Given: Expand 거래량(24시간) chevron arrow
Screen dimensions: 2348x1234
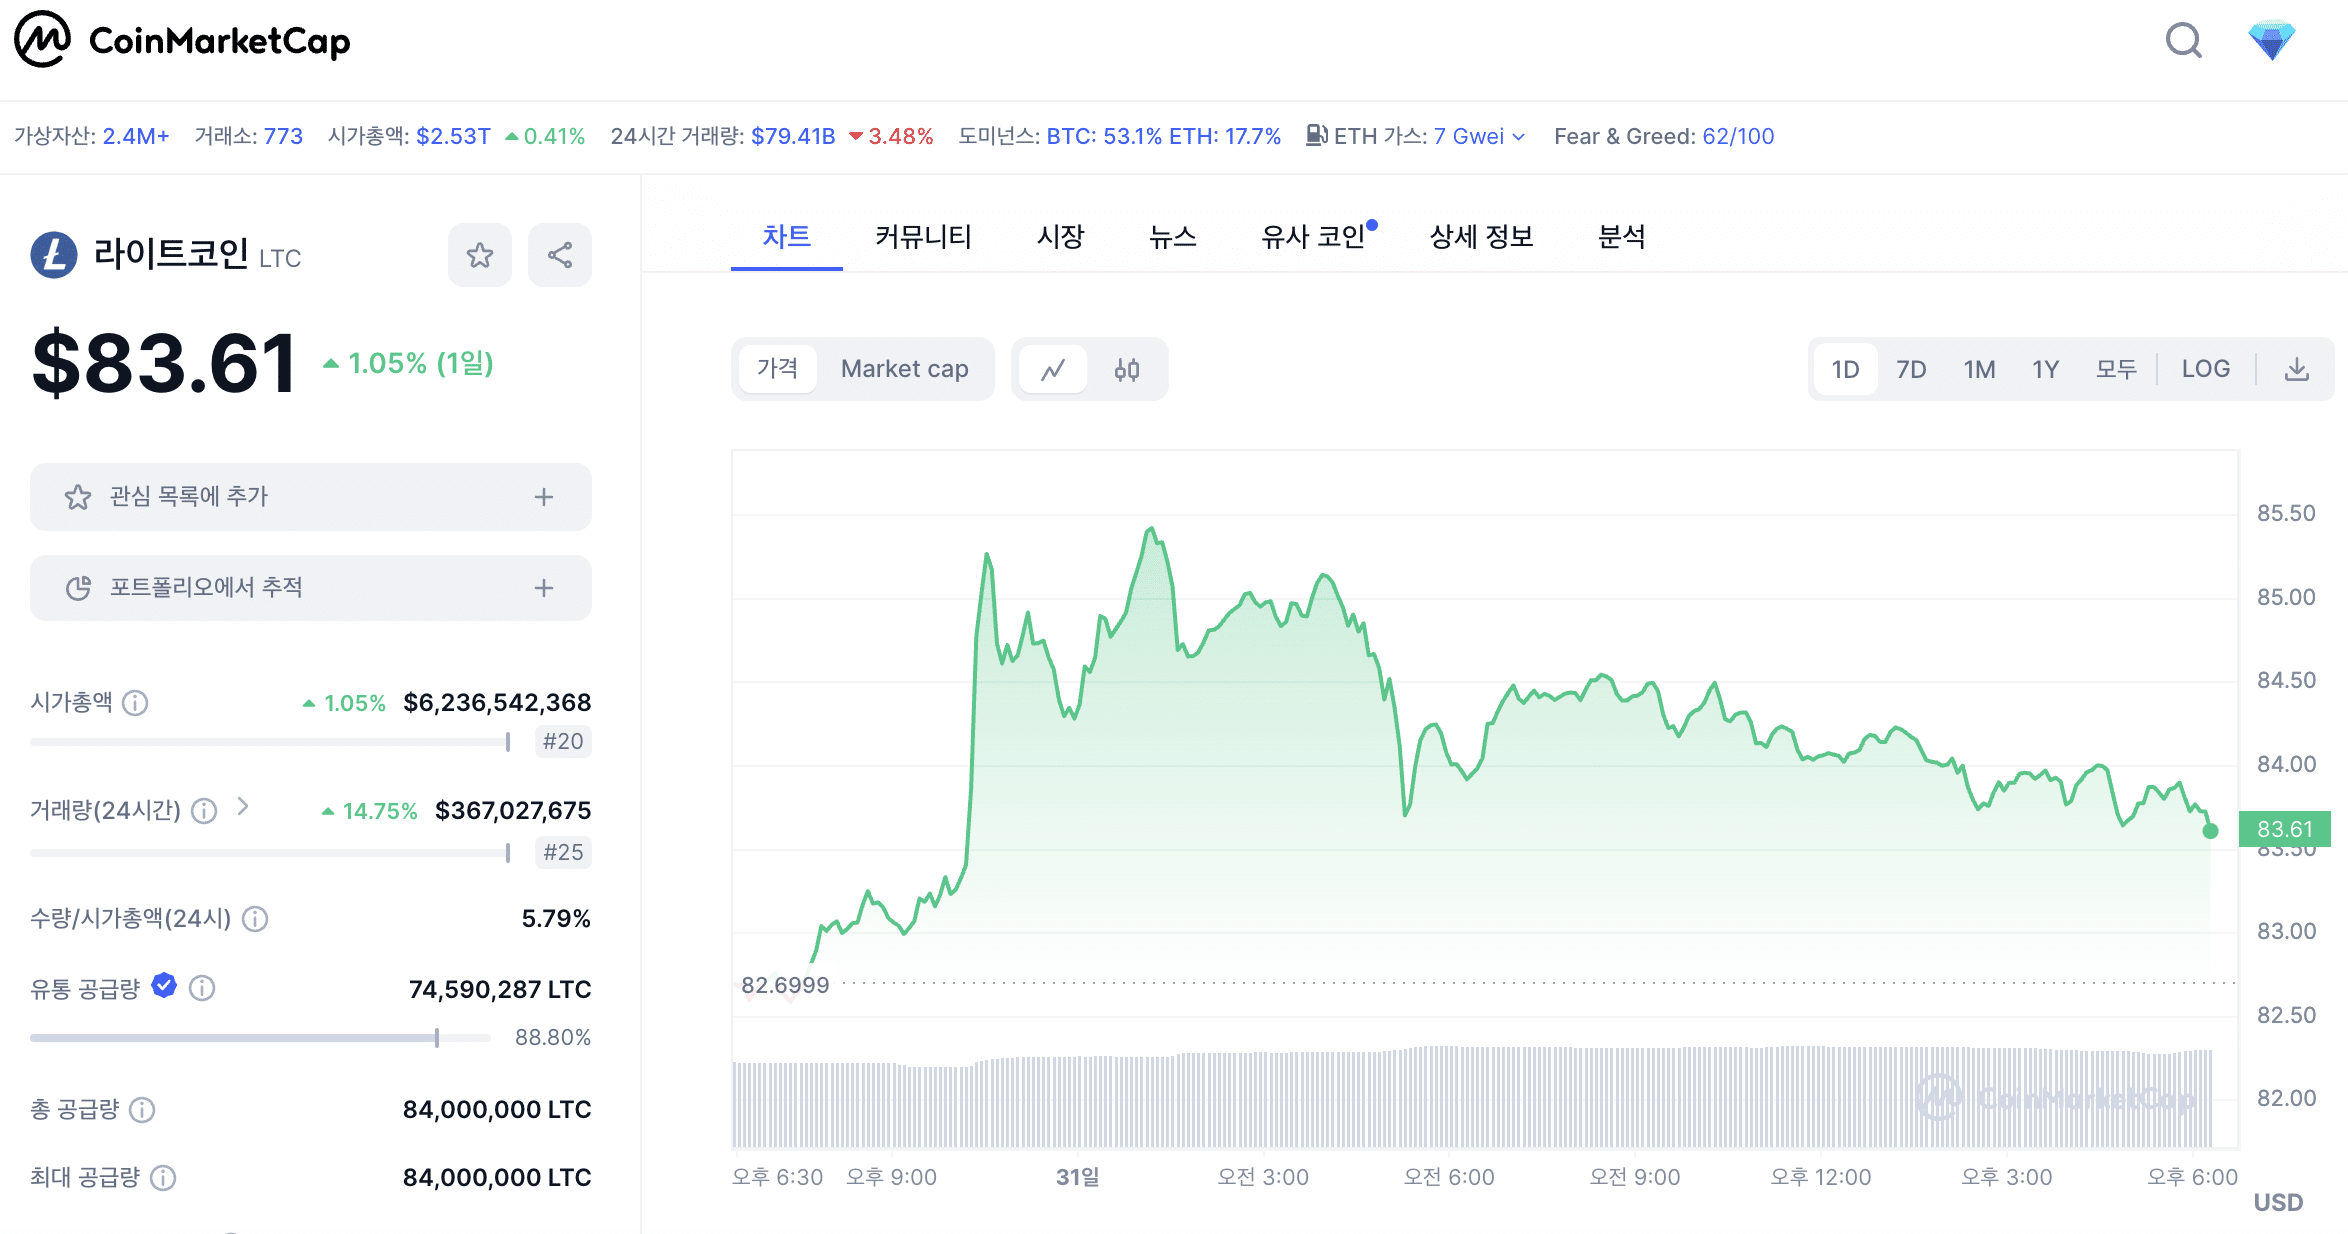Looking at the screenshot, I should (243, 806).
